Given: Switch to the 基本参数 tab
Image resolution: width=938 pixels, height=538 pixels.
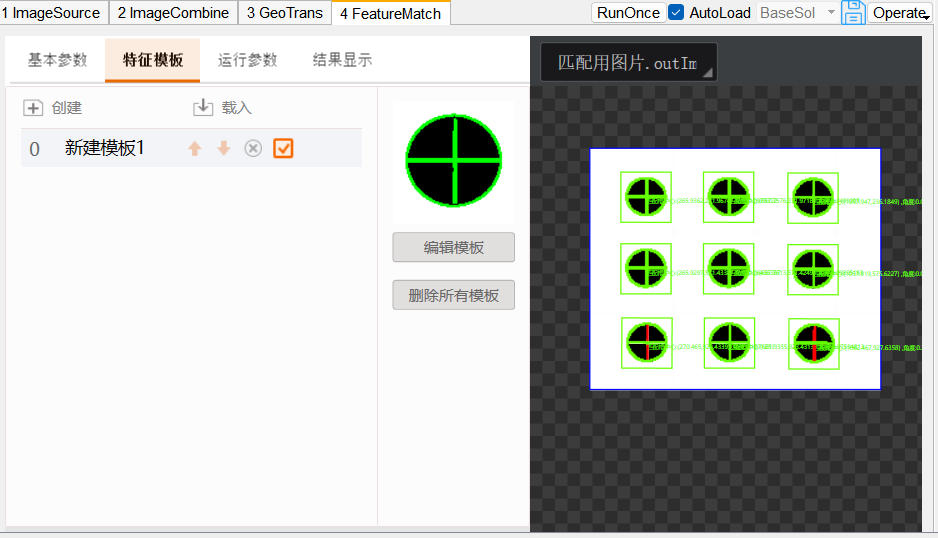Looking at the screenshot, I should pos(57,60).
